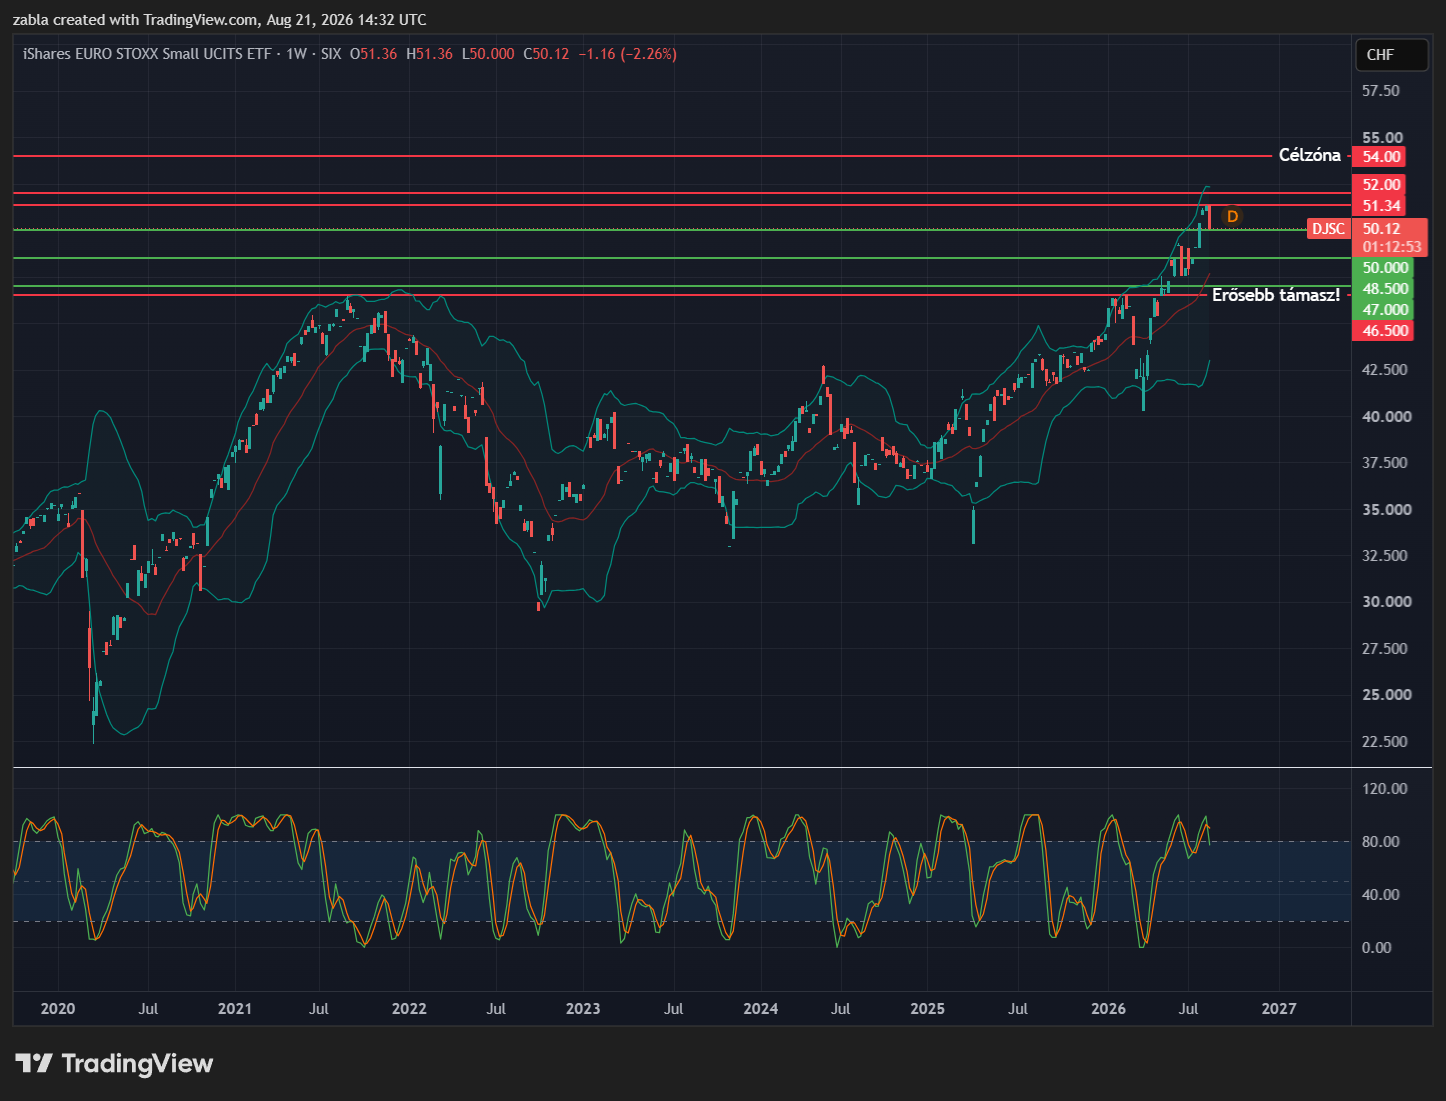This screenshot has height=1101, width=1446.
Task: Click the 2026 label on the time axis
Action: (1109, 1008)
